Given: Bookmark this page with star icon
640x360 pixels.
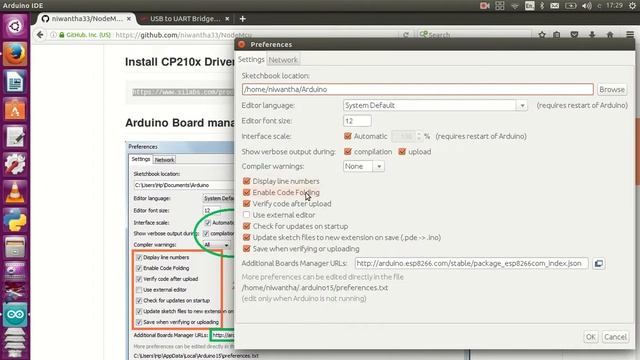Looking at the screenshot, I should point(542,35).
